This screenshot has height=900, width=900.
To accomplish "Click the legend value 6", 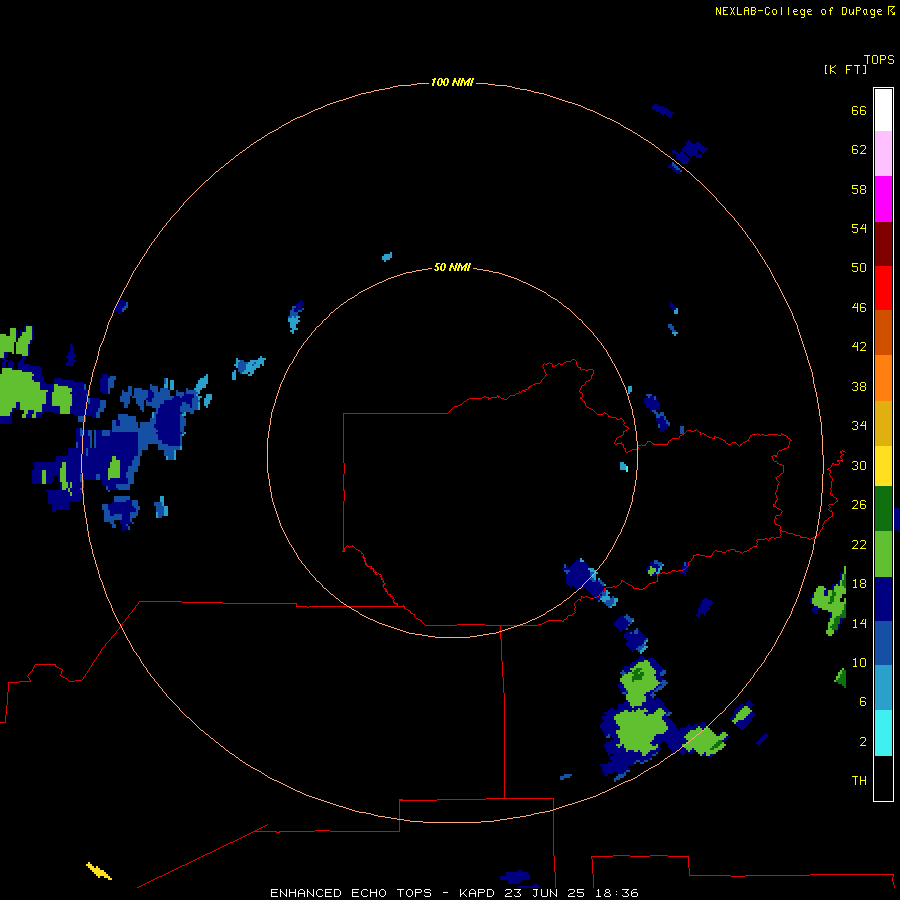I will tap(862, 701).
